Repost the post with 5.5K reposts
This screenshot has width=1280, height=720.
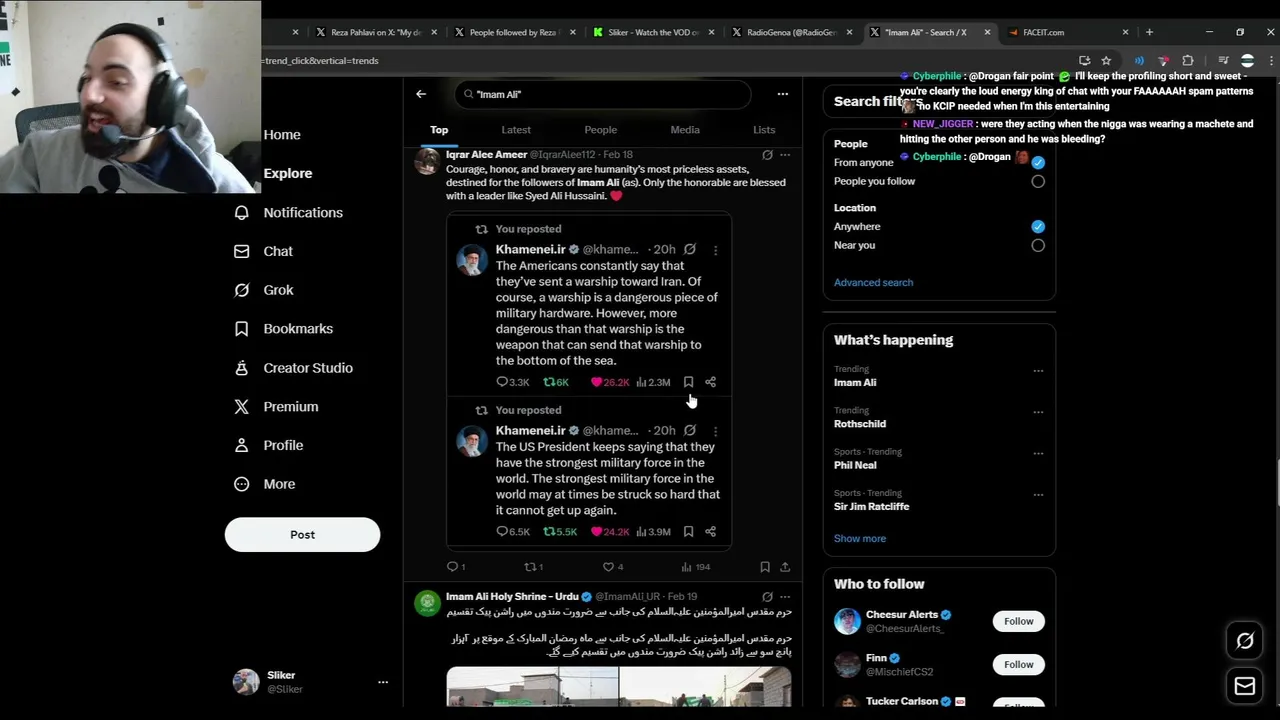click(560, 532)
